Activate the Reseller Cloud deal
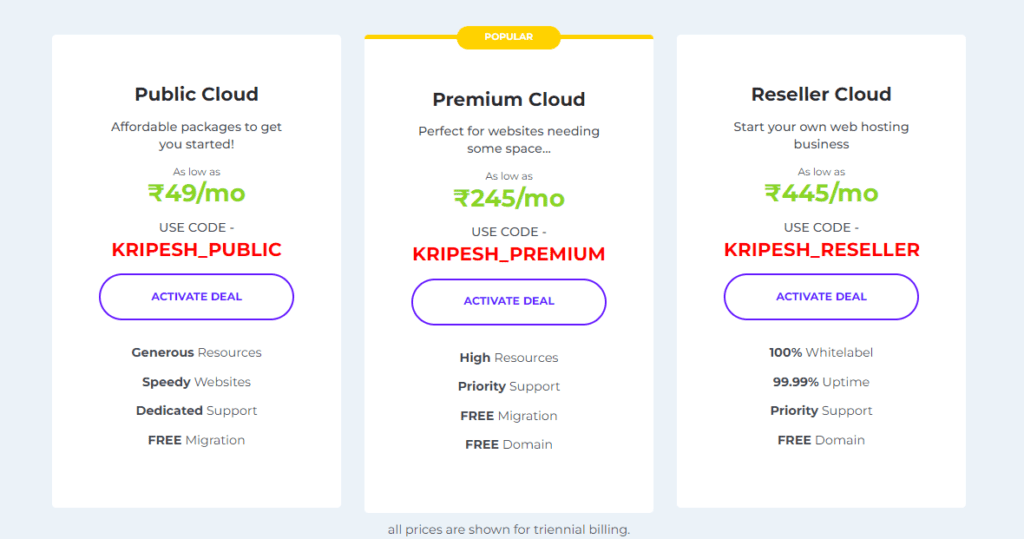 (x=820, y=297)
